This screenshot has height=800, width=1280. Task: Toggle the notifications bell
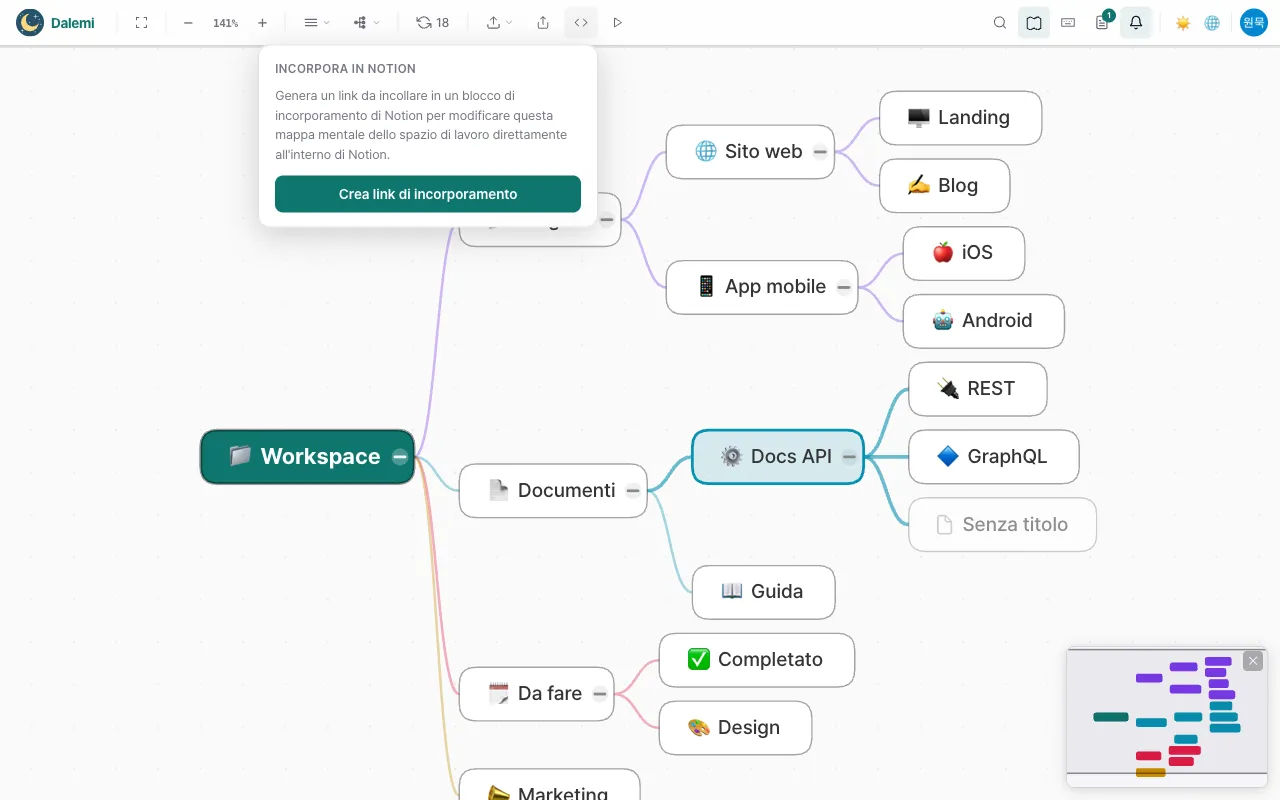1136,22
